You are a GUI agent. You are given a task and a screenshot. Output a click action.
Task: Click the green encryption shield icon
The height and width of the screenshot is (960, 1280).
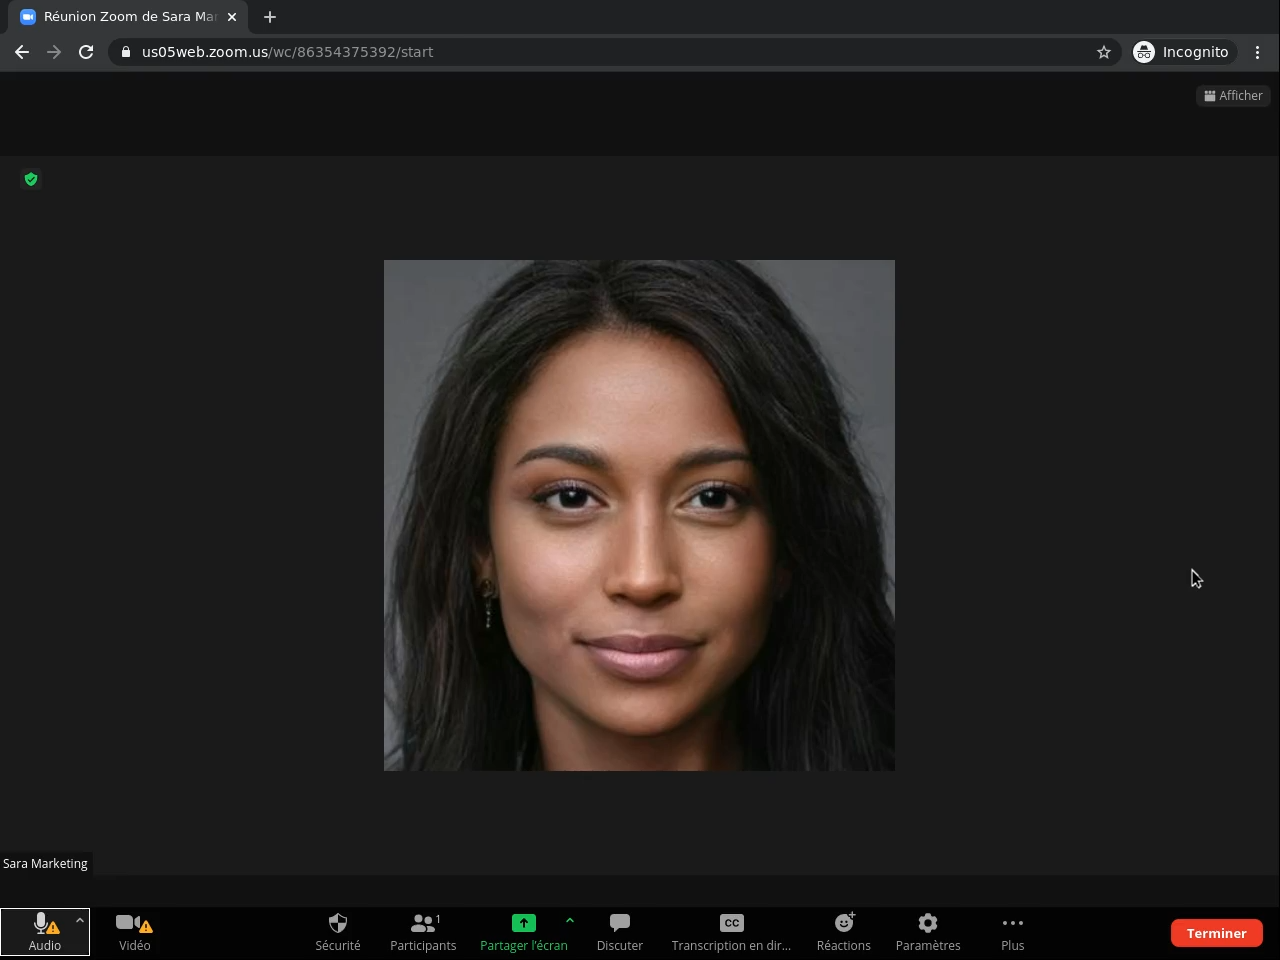point(31,179)
